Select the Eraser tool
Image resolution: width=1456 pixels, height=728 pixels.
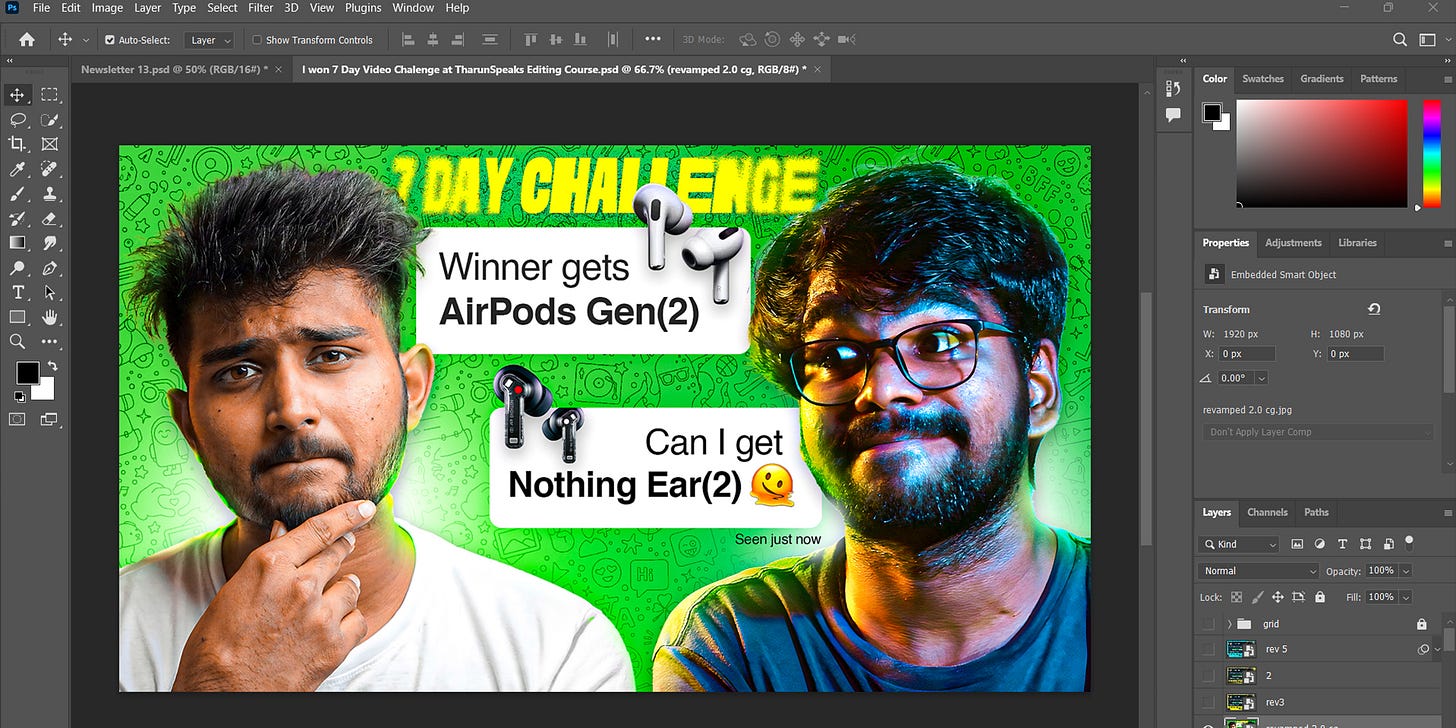tap(49, 218)
